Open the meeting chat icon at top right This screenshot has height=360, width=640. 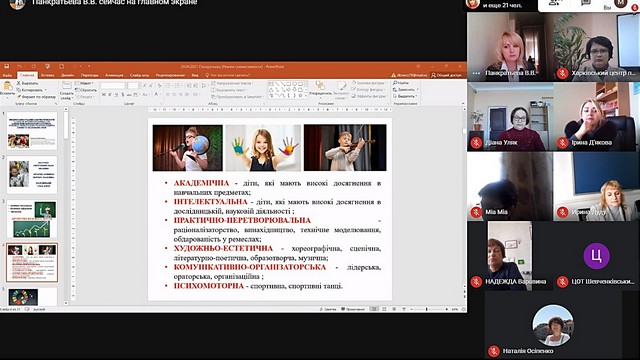[586, 3]
